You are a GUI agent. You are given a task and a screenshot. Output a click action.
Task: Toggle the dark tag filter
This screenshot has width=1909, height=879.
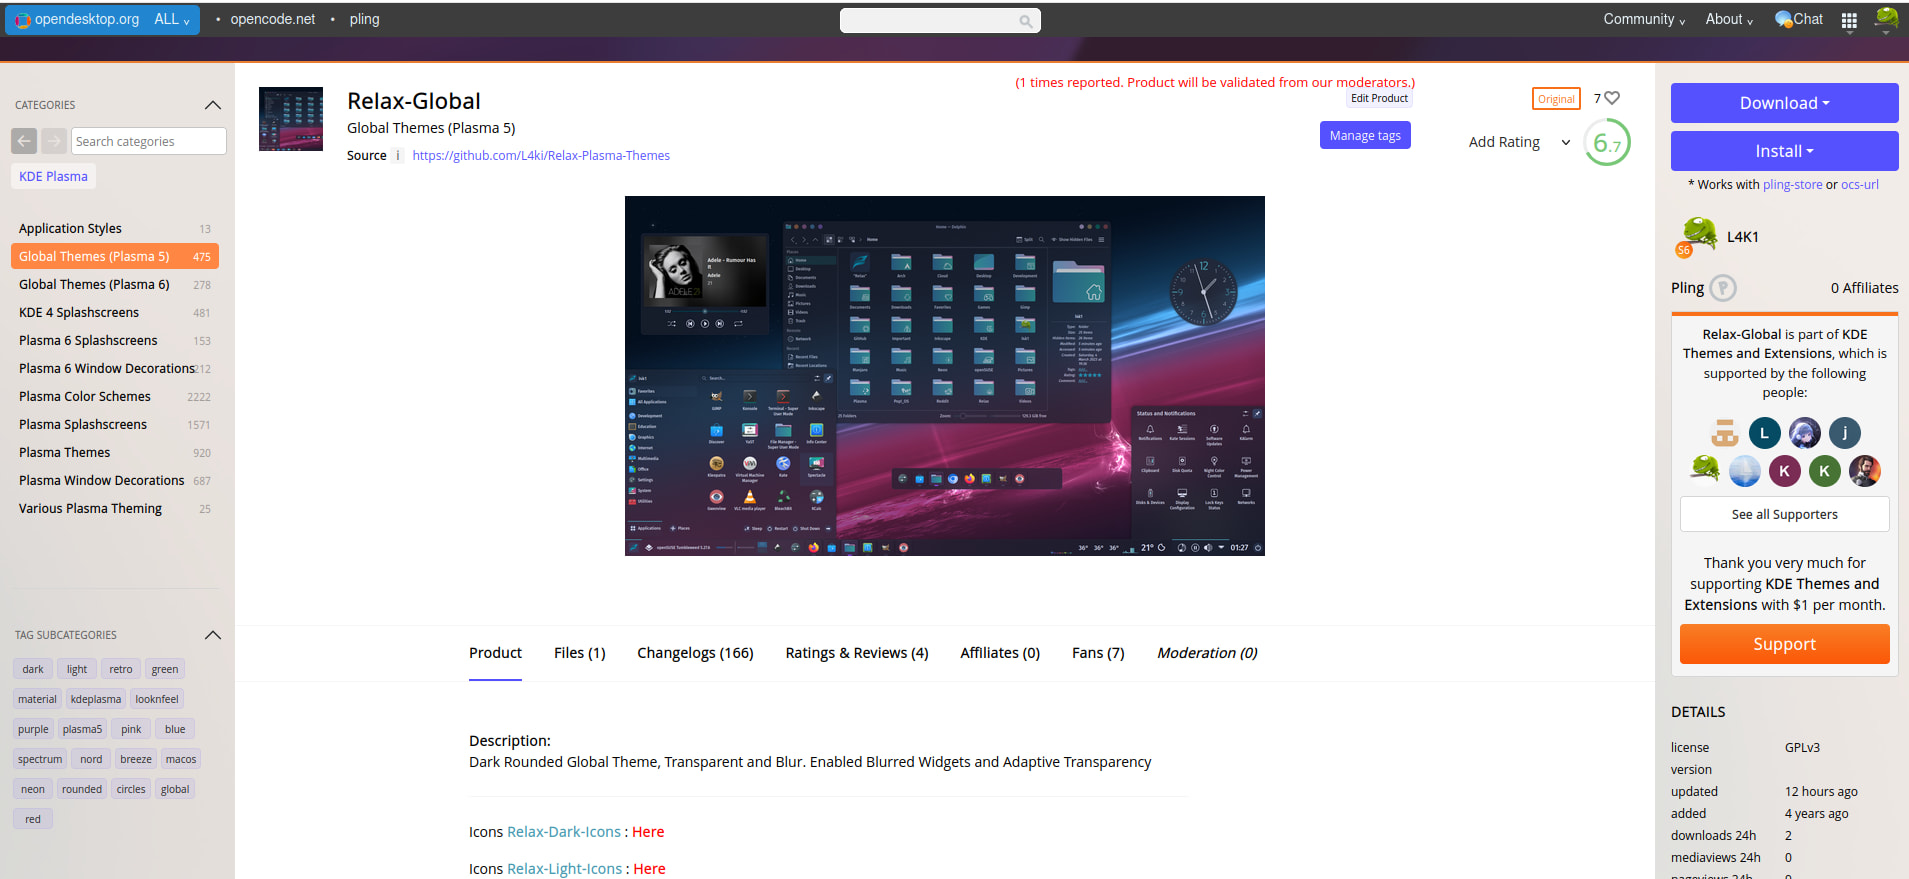(33, 669)
